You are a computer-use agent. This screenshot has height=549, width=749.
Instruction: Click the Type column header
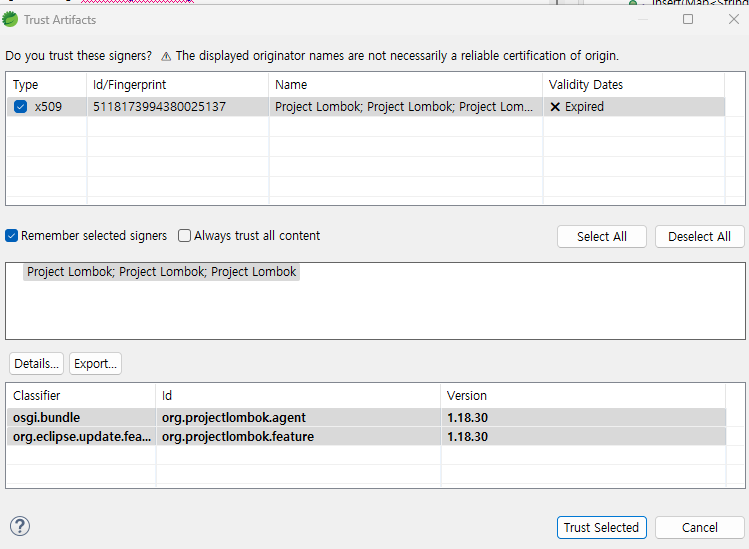[x=46, y=85]
